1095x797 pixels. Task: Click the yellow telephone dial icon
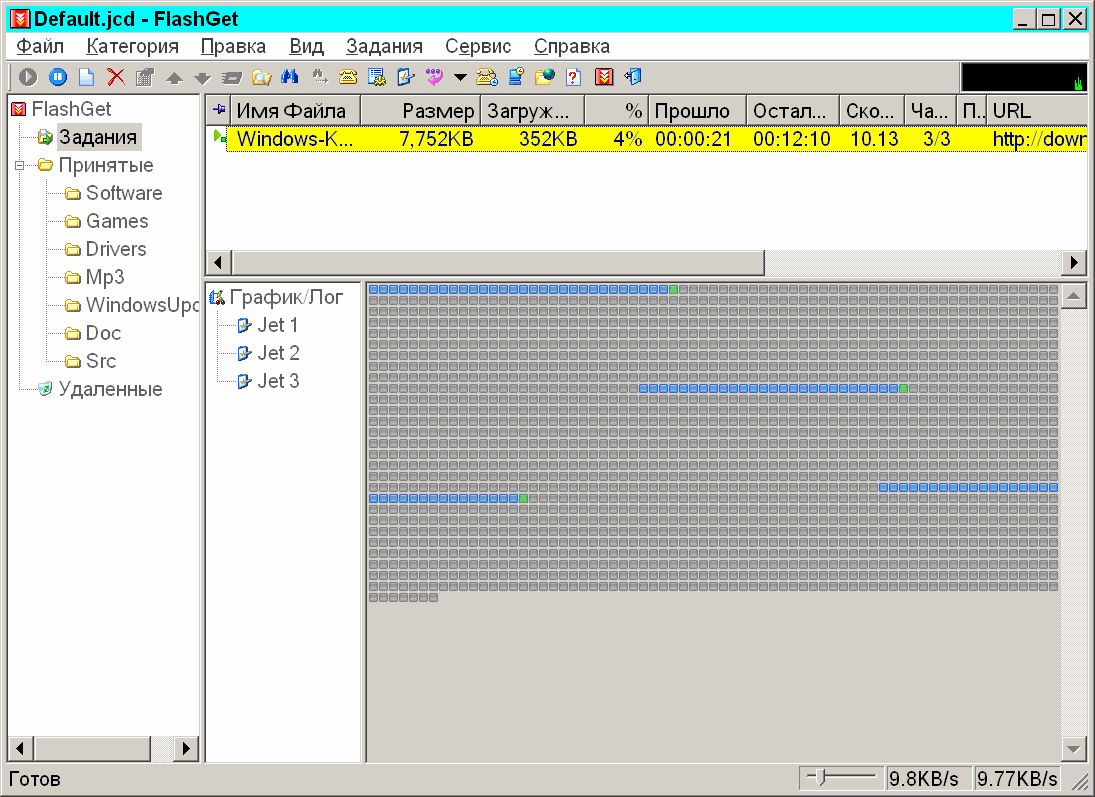click(x=348, y=77)
